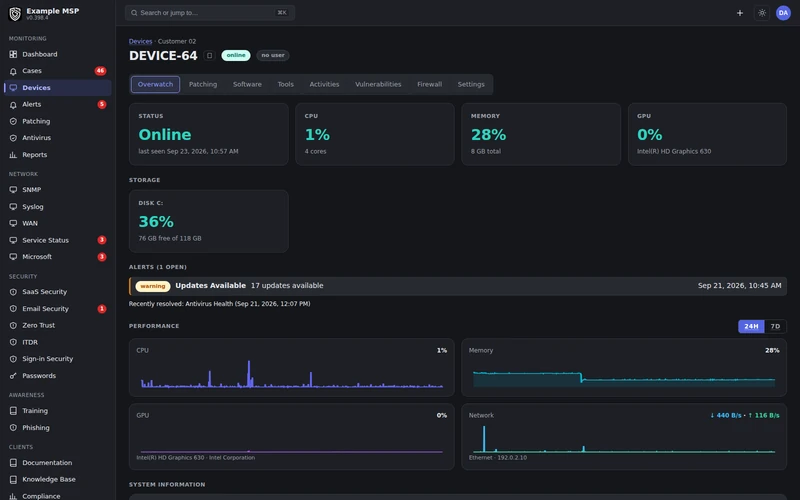Click the Knowledge Base icon
The width and height of the screenshot is (800, 500).
13,480
